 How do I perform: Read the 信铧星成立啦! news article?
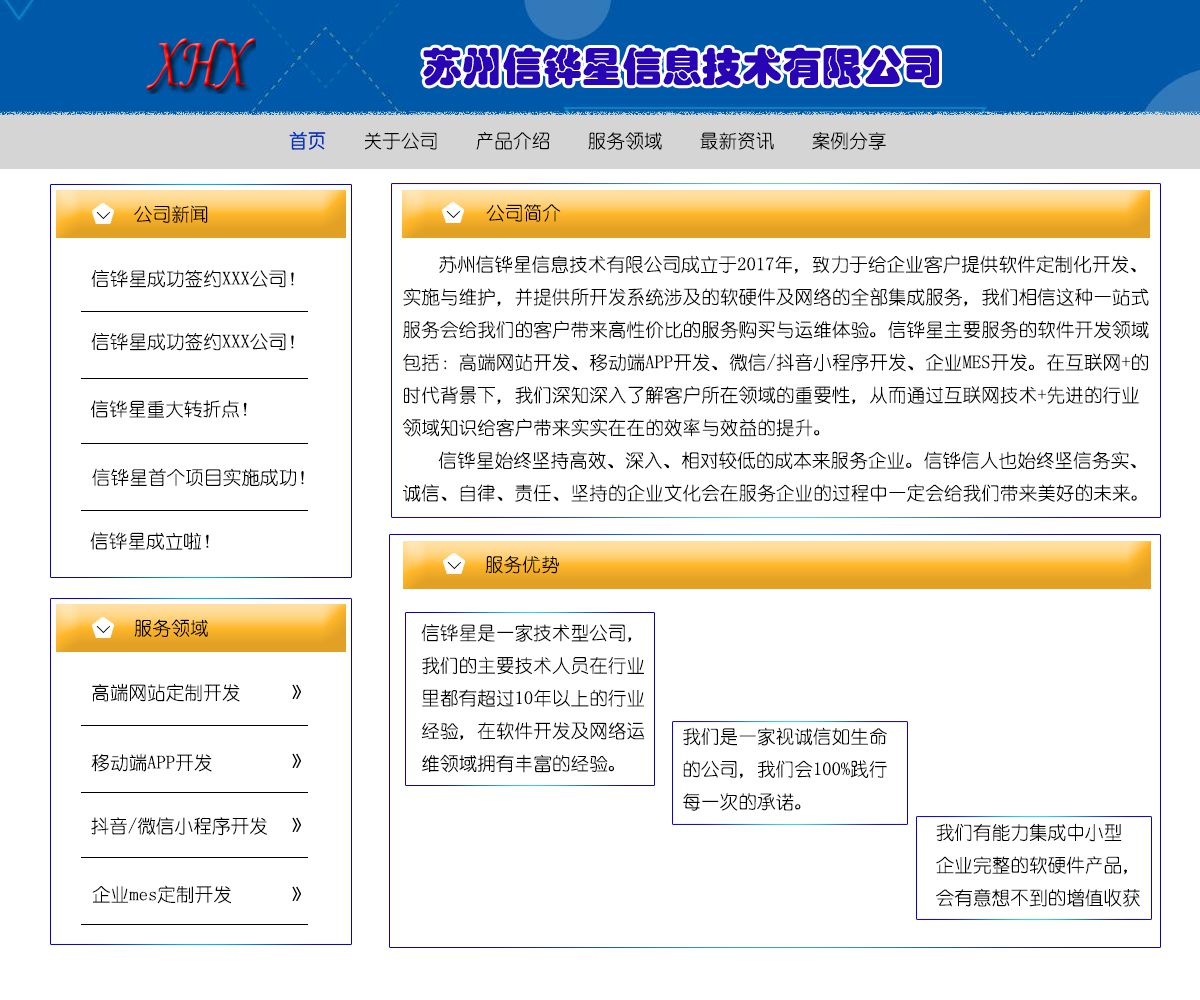(151, 542)
